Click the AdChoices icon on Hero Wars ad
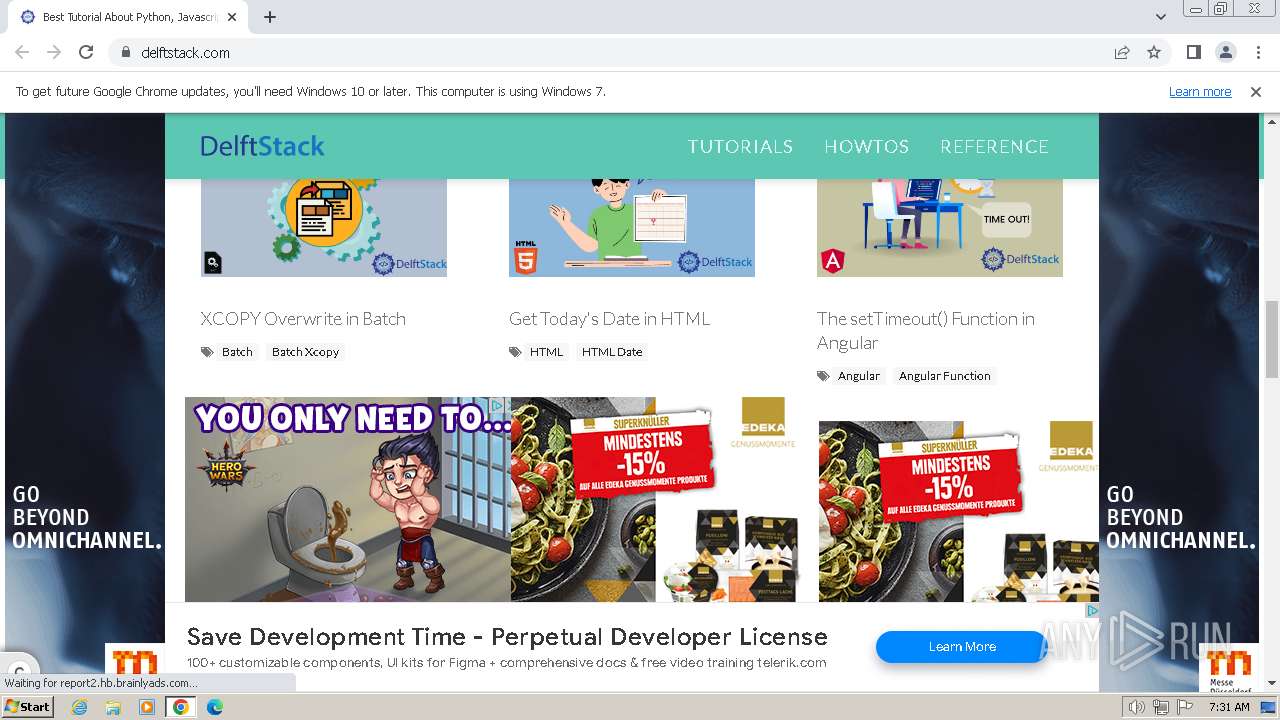 [496, 405]
